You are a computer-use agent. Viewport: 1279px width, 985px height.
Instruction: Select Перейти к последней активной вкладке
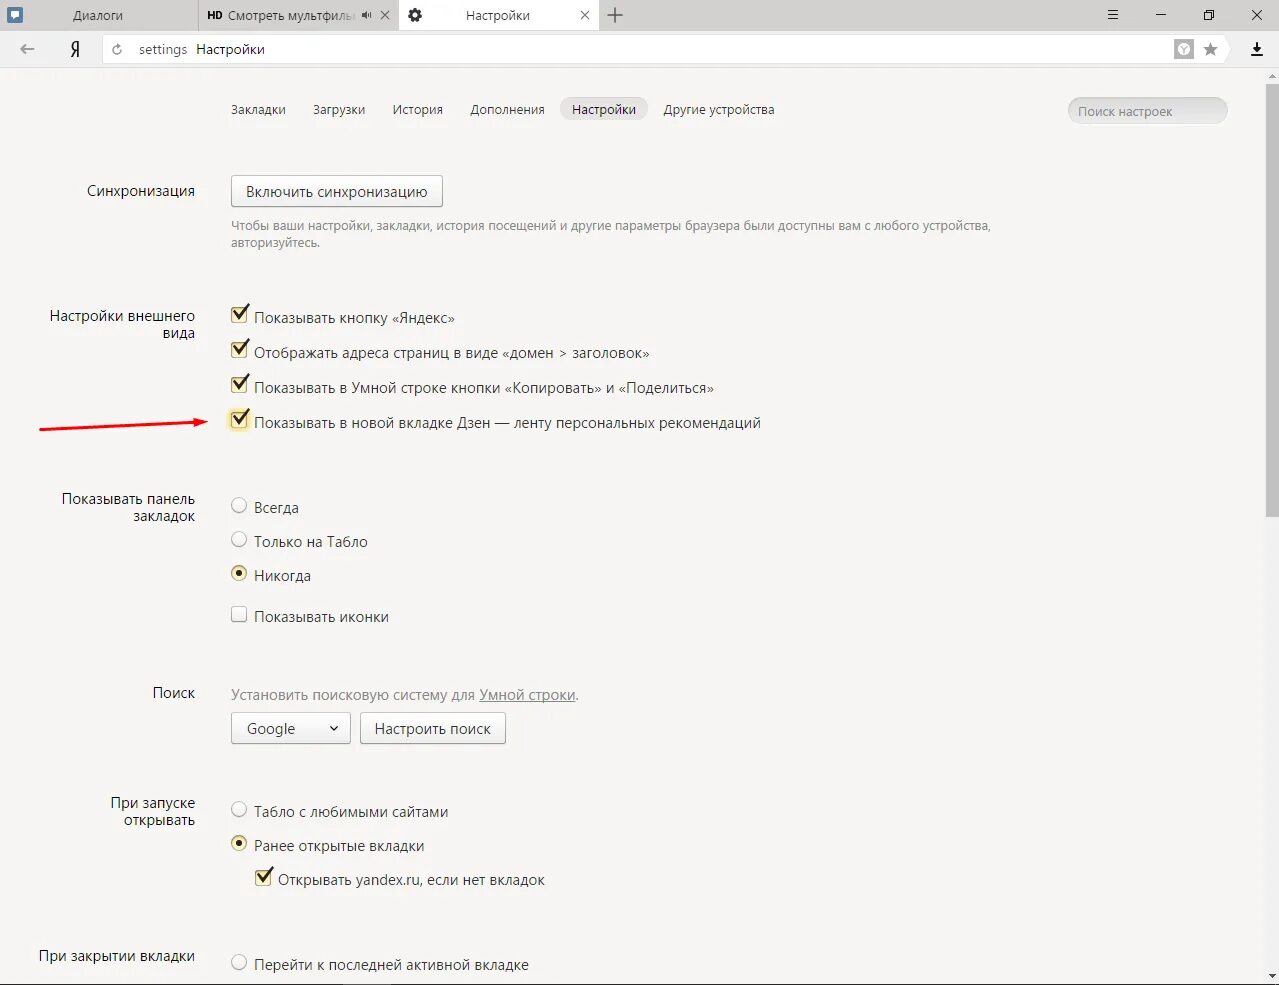(x=239, y=963)
